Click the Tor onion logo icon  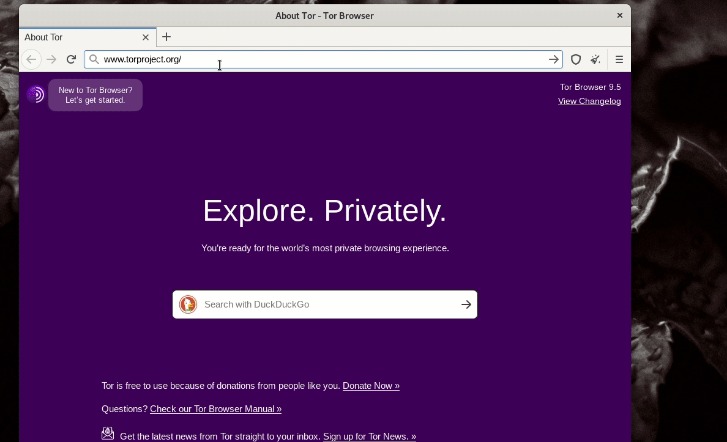36,95
